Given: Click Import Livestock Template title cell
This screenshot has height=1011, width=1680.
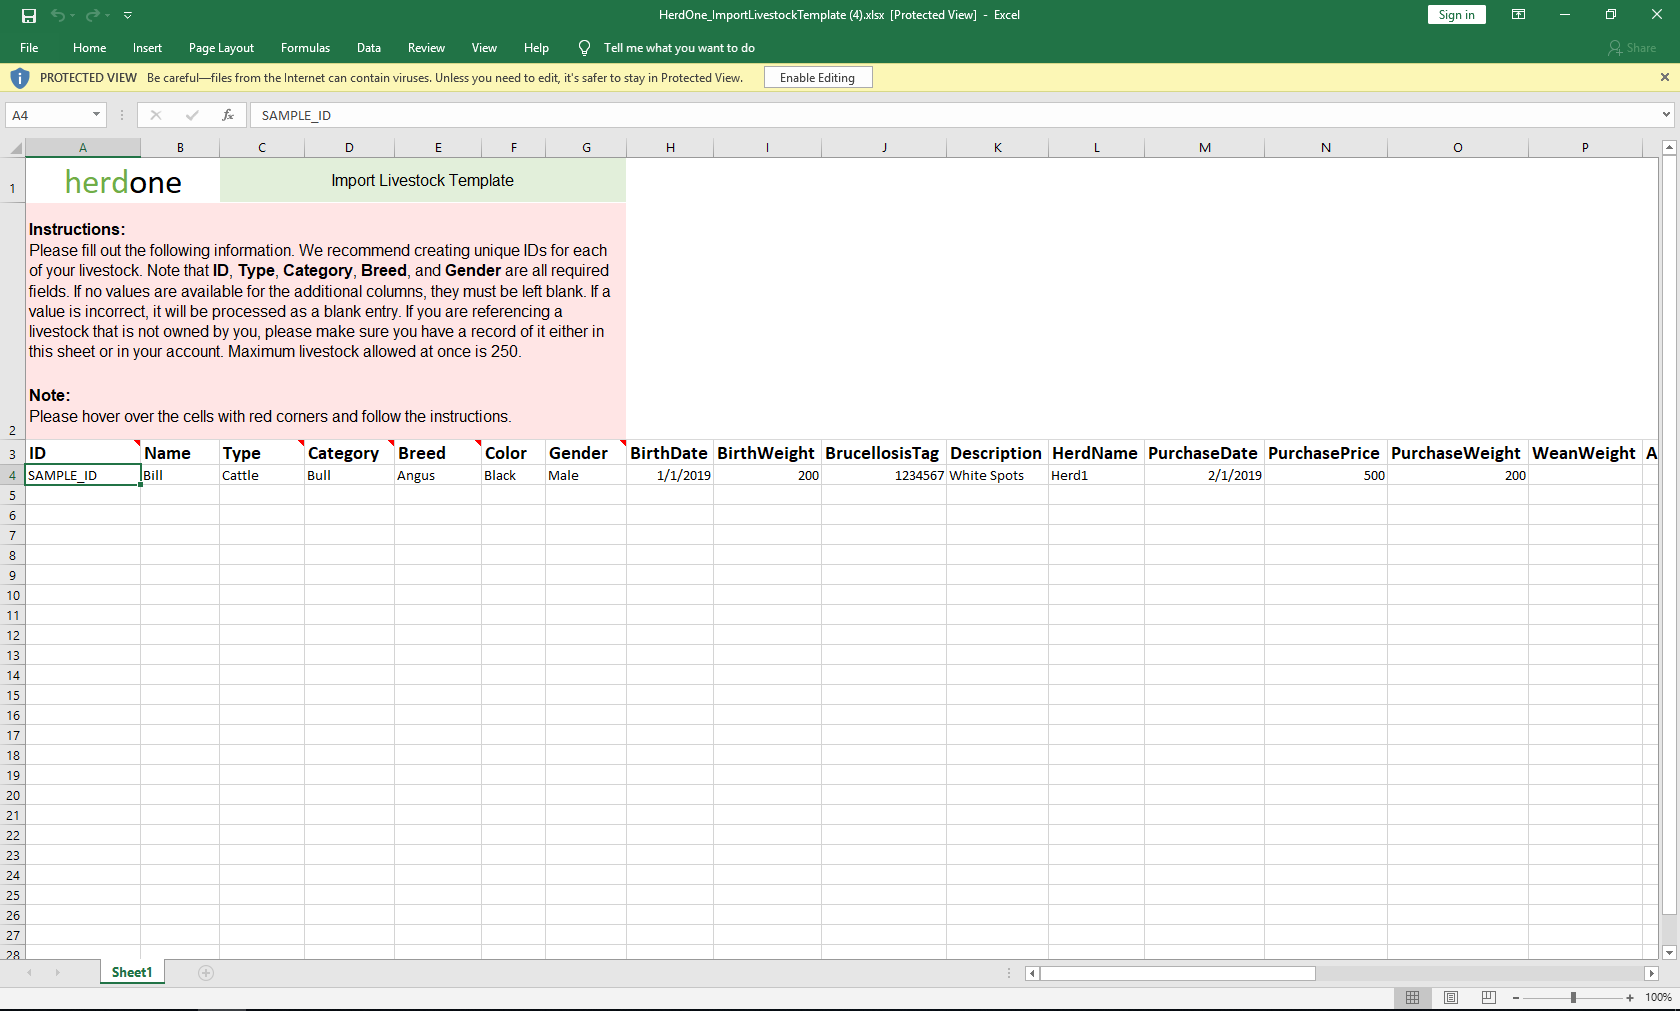Looking at the screenshot, I should tap(423, 181).
